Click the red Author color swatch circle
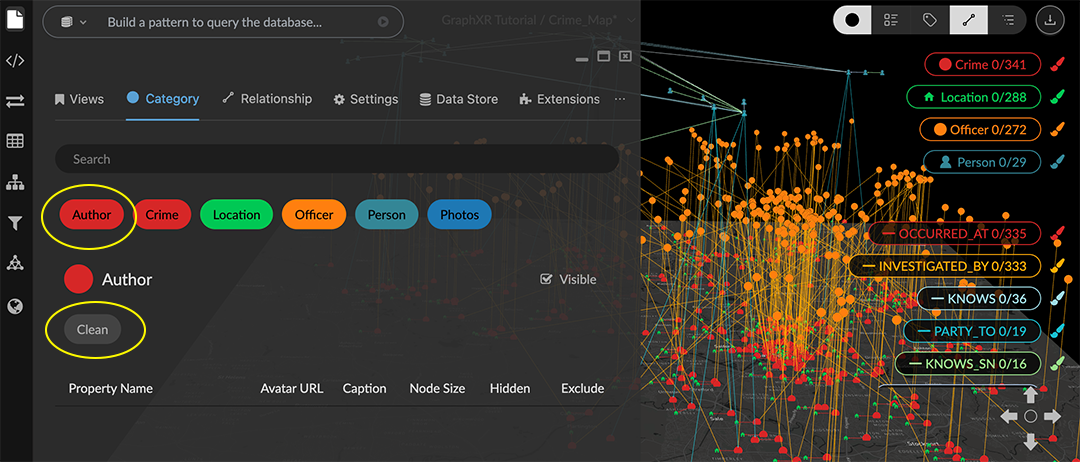 tap(78, 280)
